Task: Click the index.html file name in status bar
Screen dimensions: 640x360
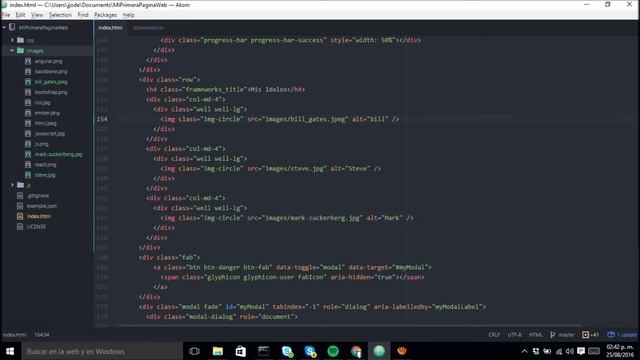Action: click(15, 335)
